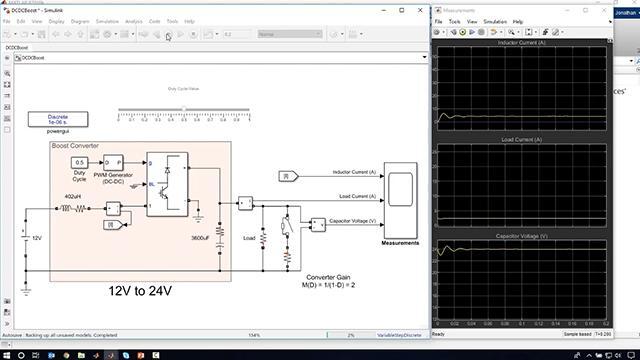
Task: Click the powergui Discrete block
Action: [58, 119]
